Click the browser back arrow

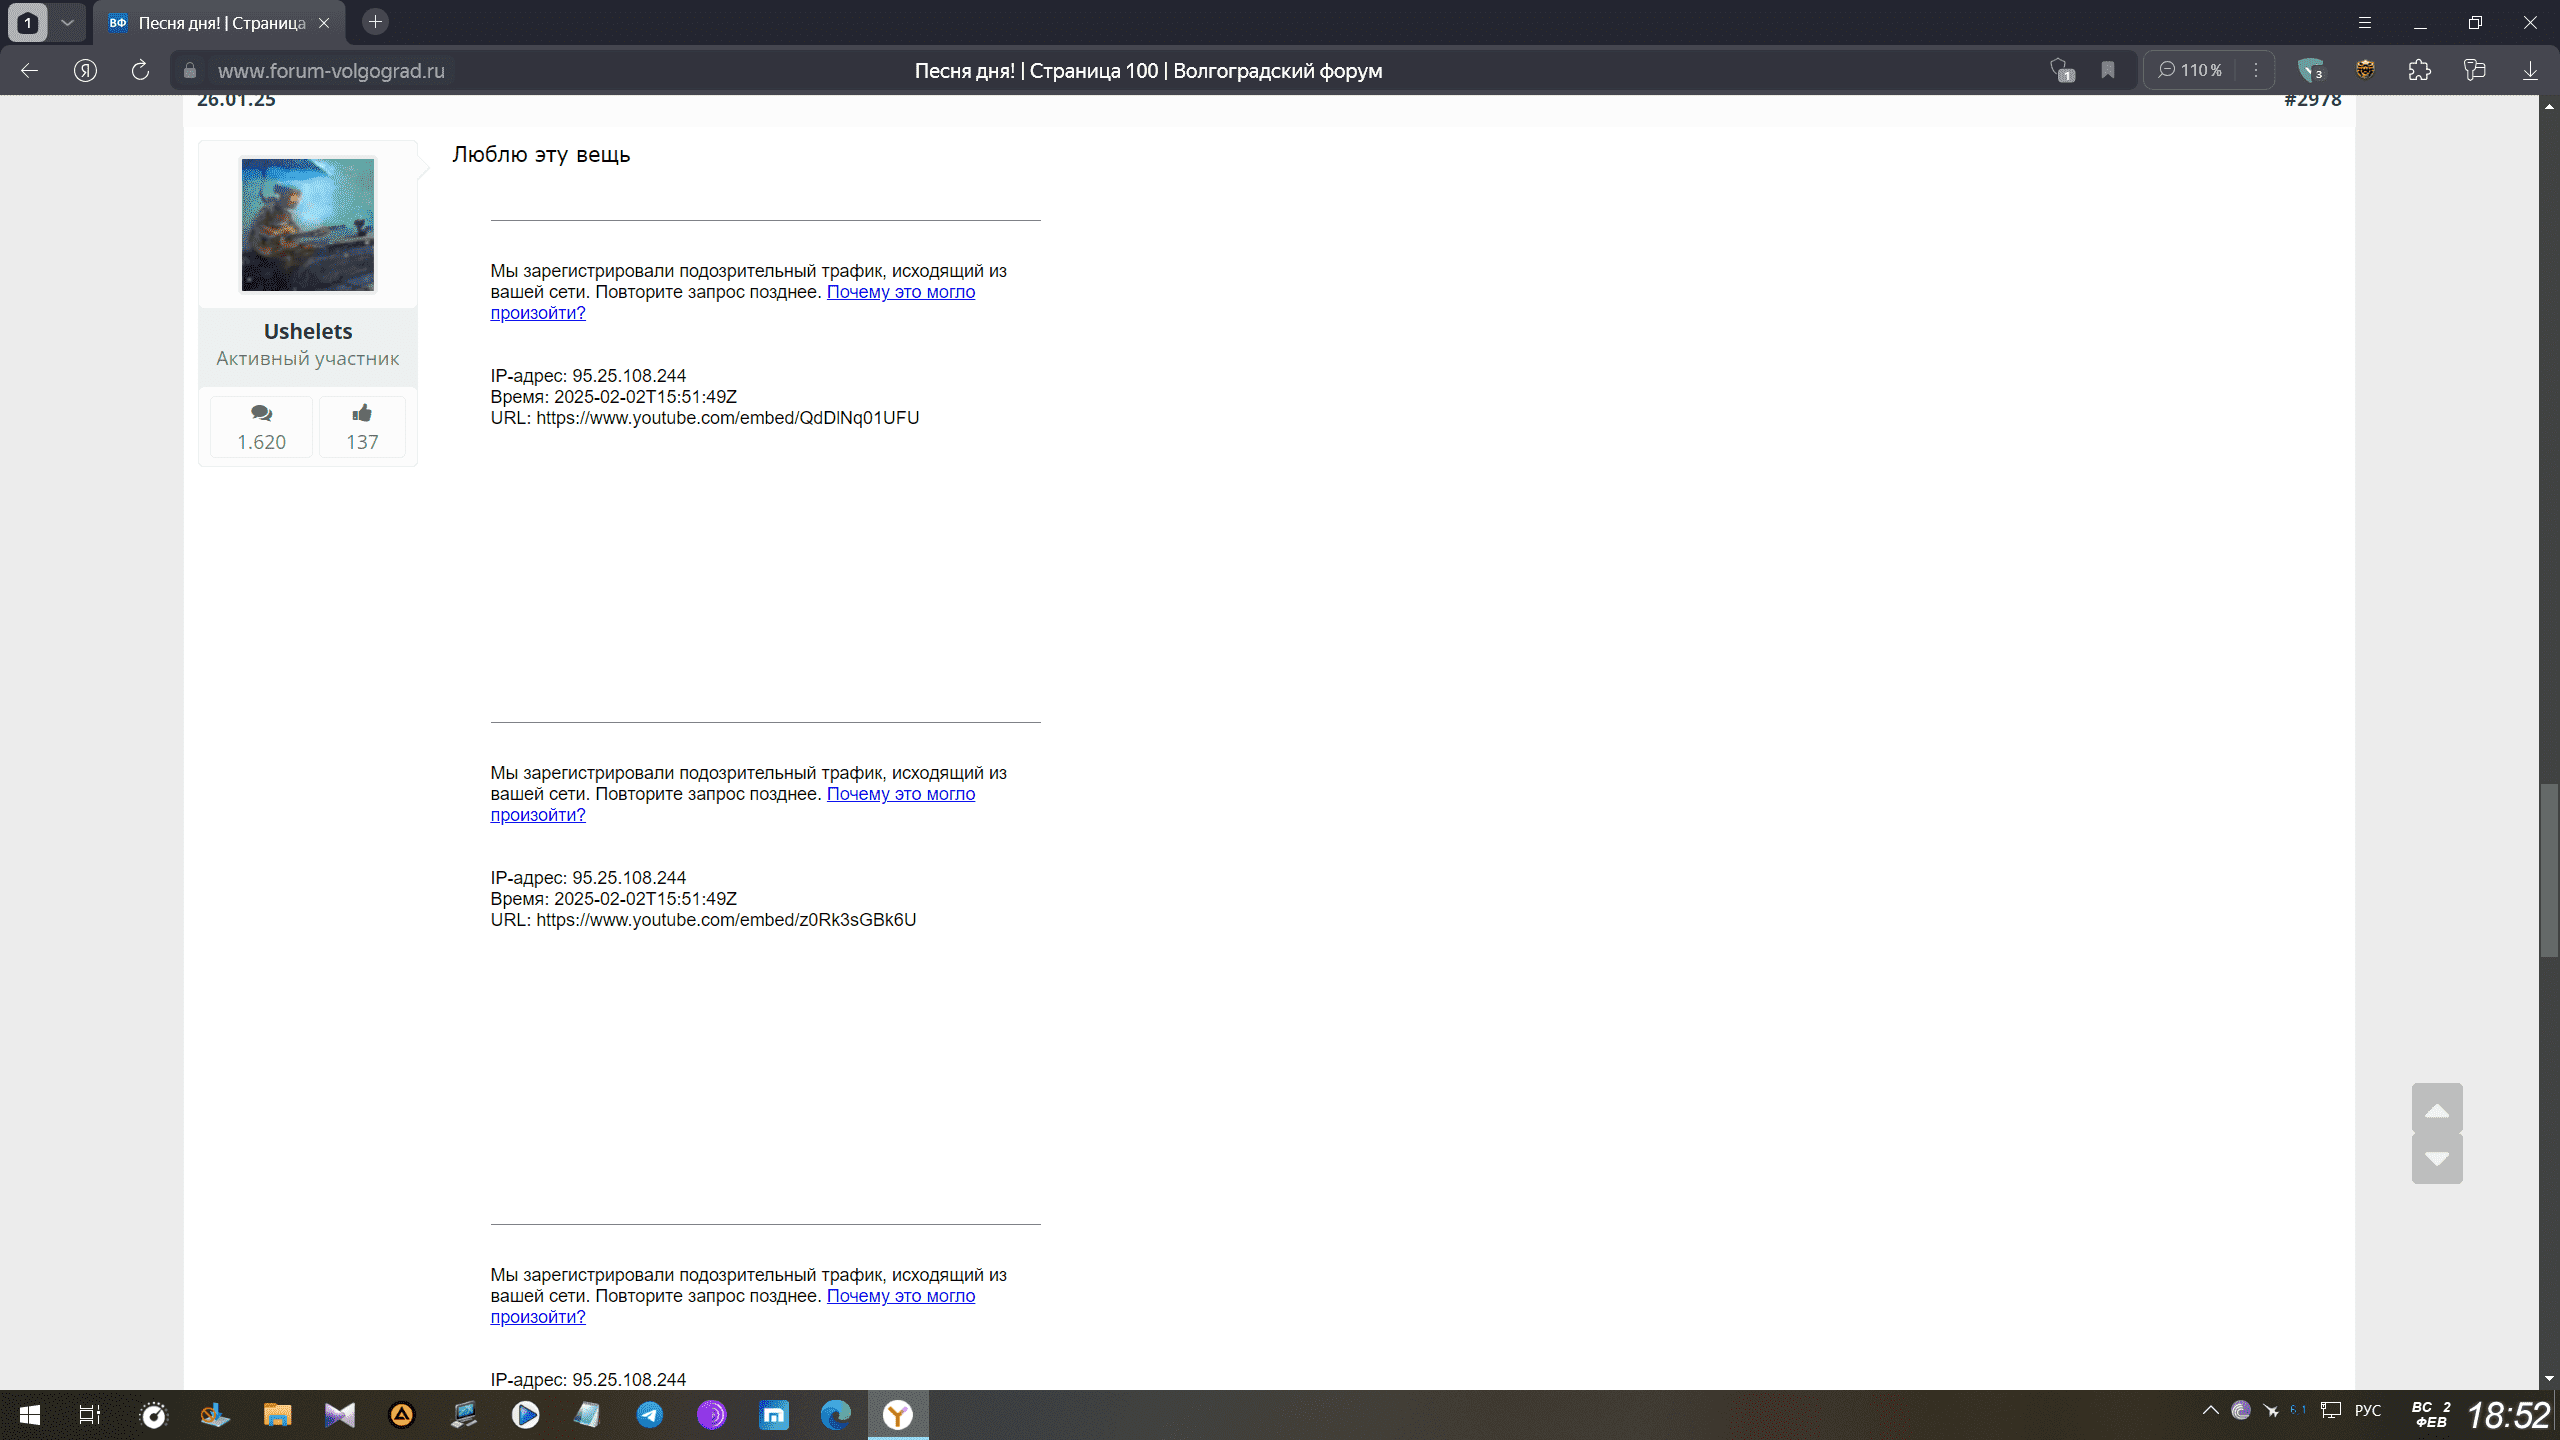(29, 70)
